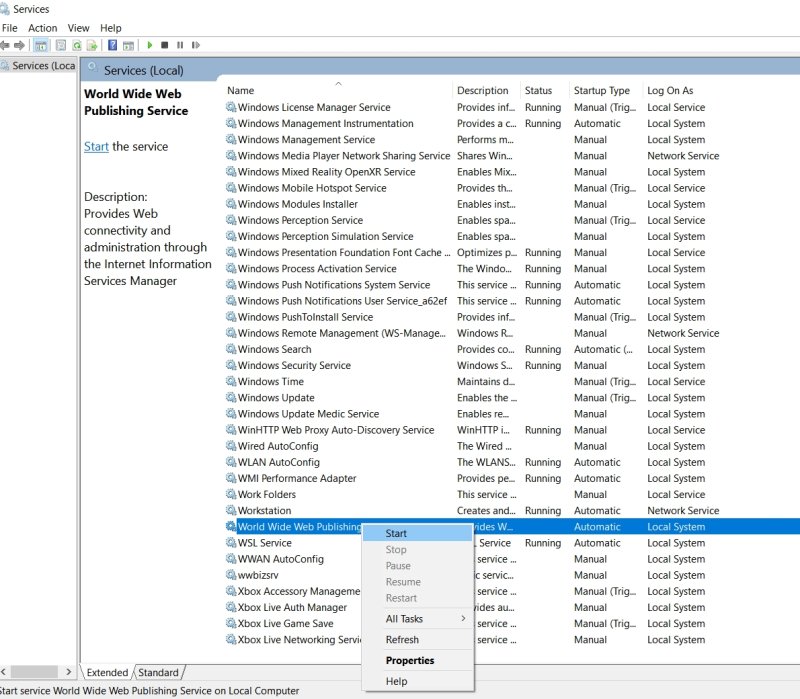
Task: Sort services by the Status column header
Action: coord(538,91)
